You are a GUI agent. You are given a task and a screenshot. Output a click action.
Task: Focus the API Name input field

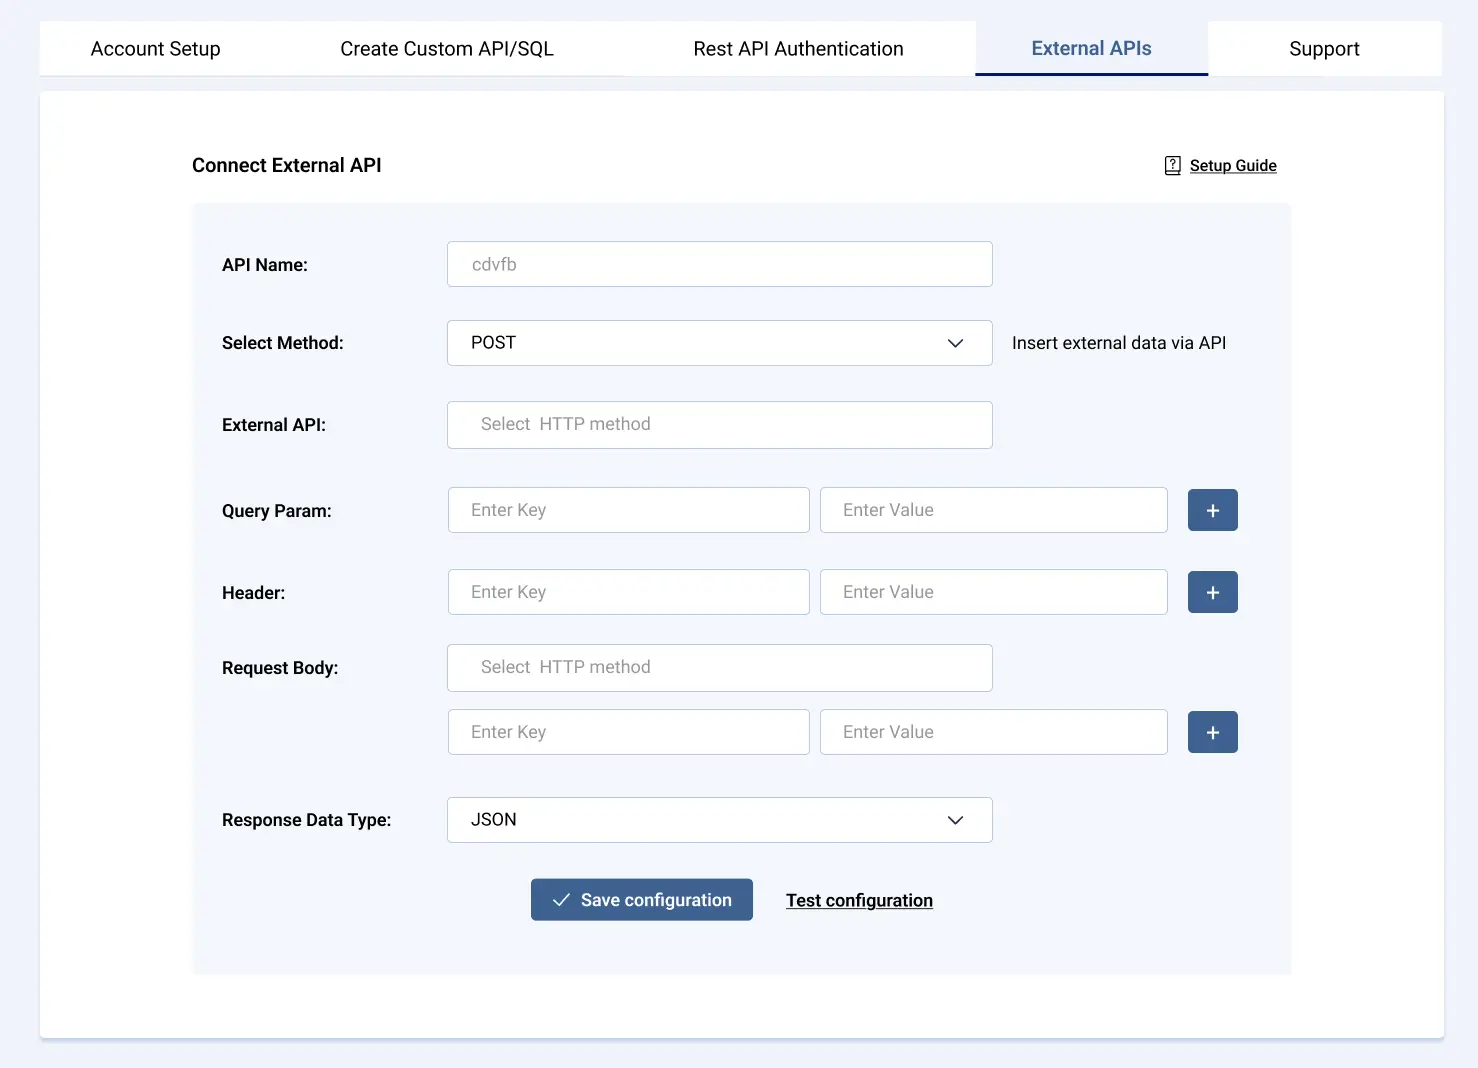(x=719, y=264)
